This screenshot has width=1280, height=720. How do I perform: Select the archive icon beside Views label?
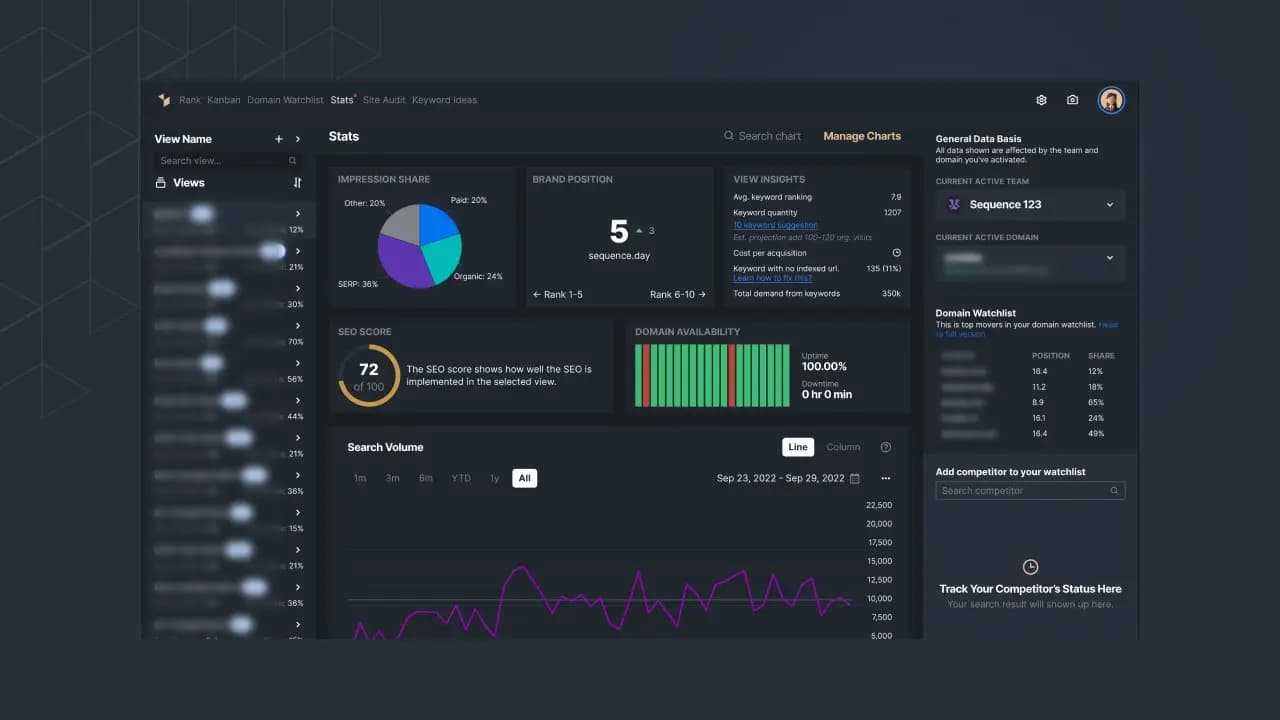[160, 183]
